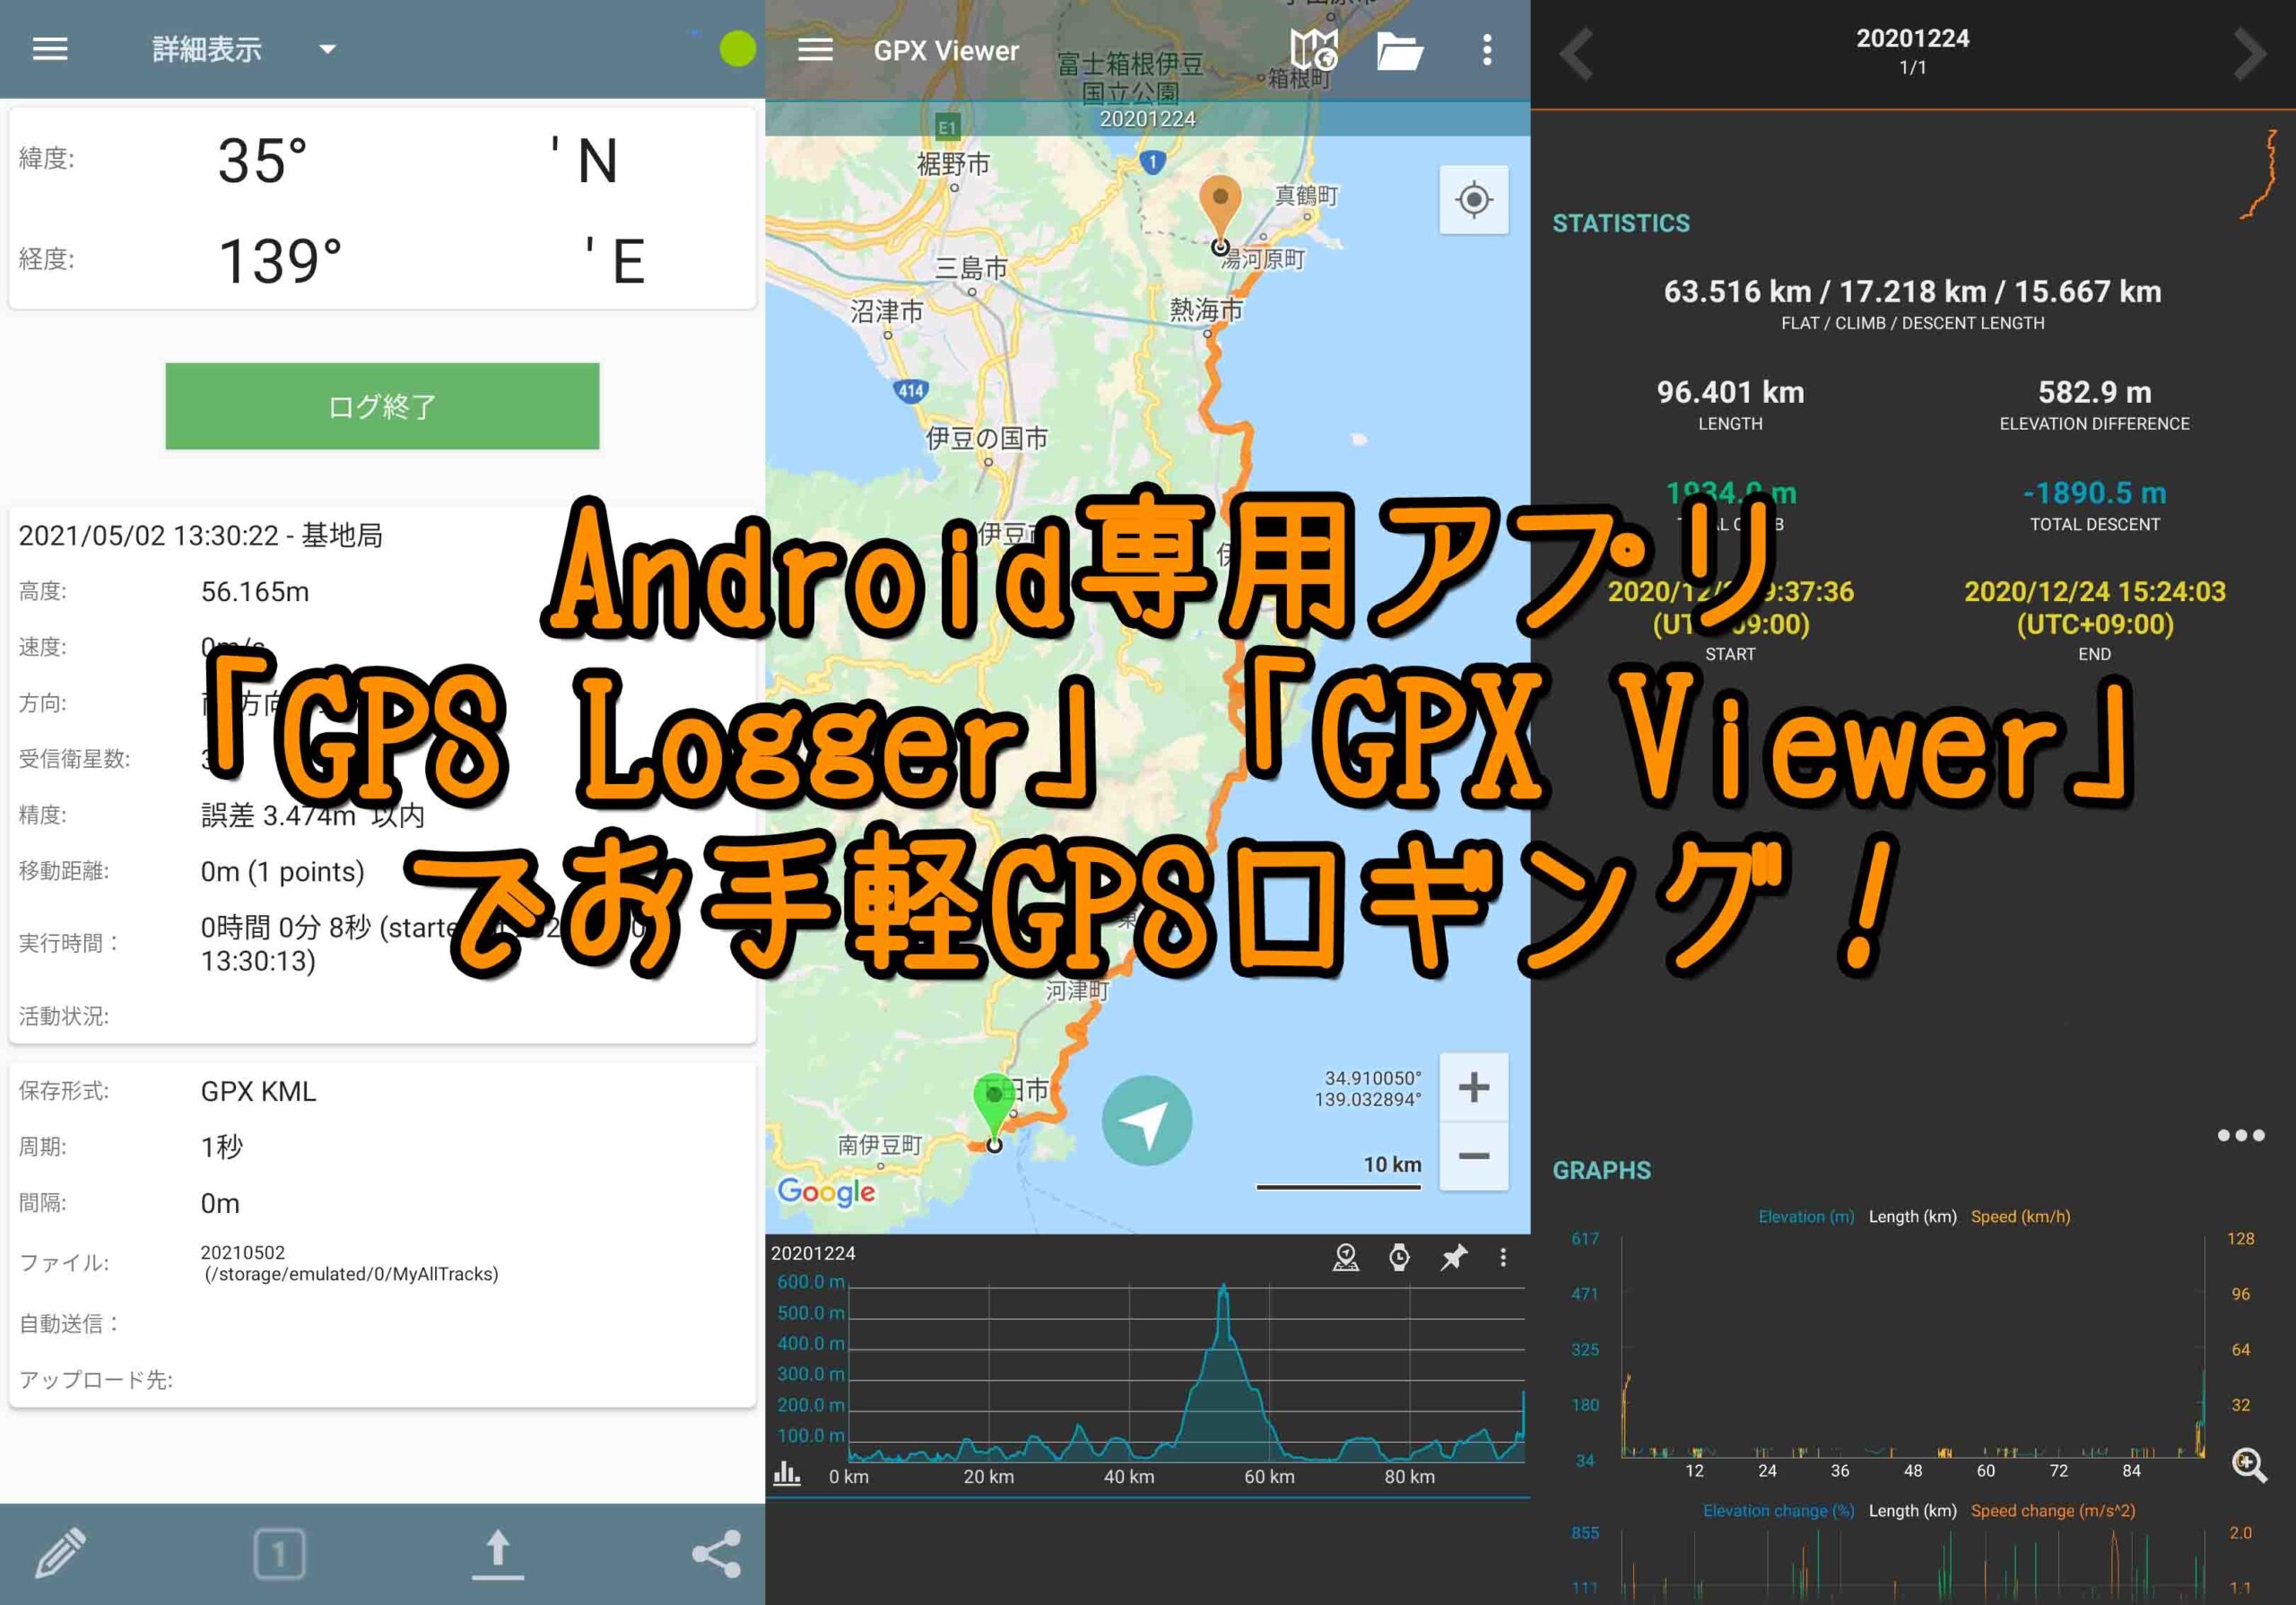Tap the magnifier zoom icon on the graph
Screen dimensions: 2296x1605
(x=2249, y=1465)
